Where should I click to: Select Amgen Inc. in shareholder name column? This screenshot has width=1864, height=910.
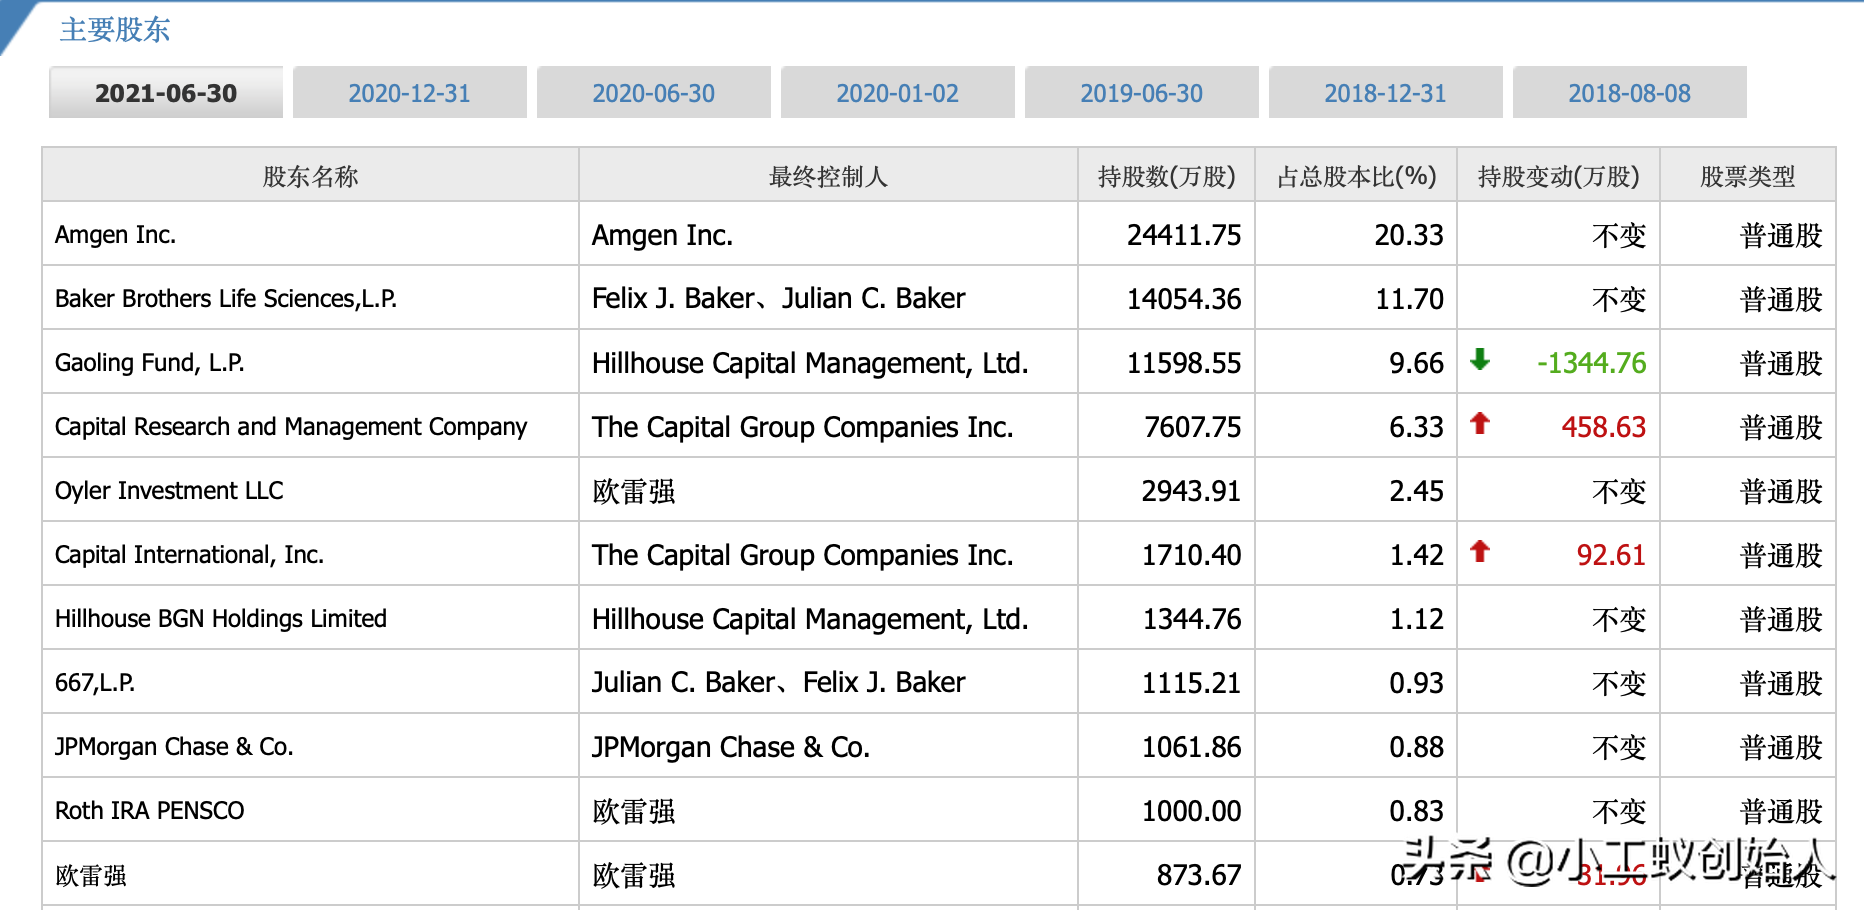(116, 235)
